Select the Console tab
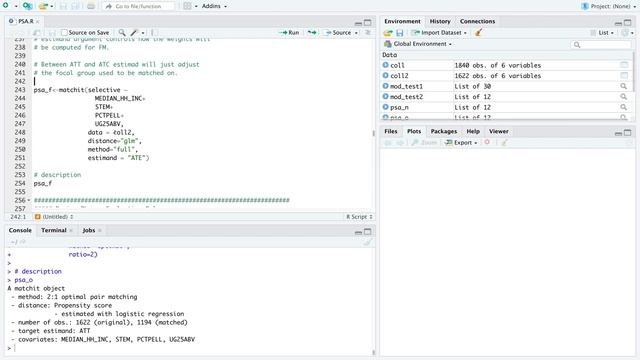Screen dimensions: 640x360 [20, 230]
